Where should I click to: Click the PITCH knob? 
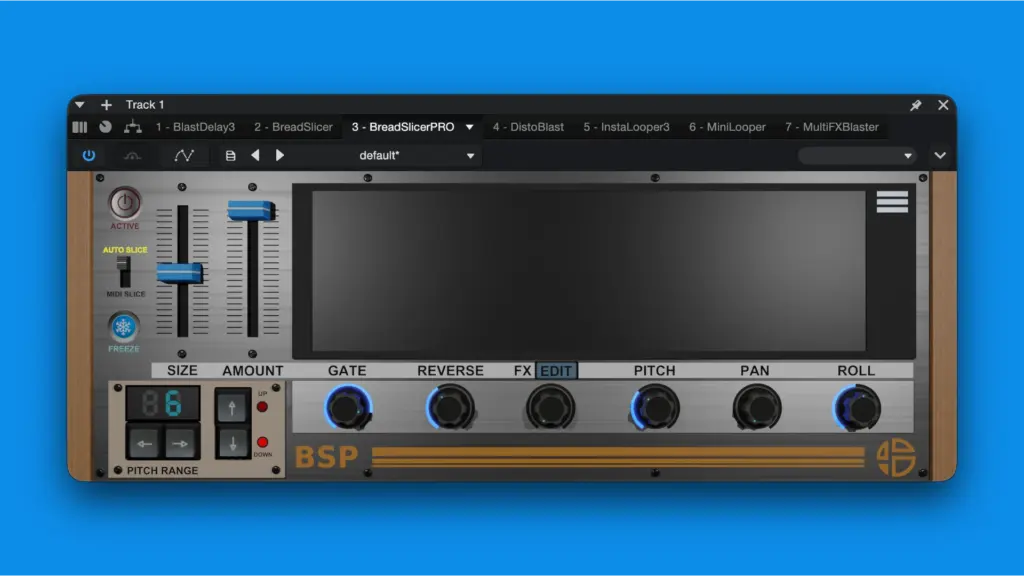pyautogui.click(x=655, y=408)
